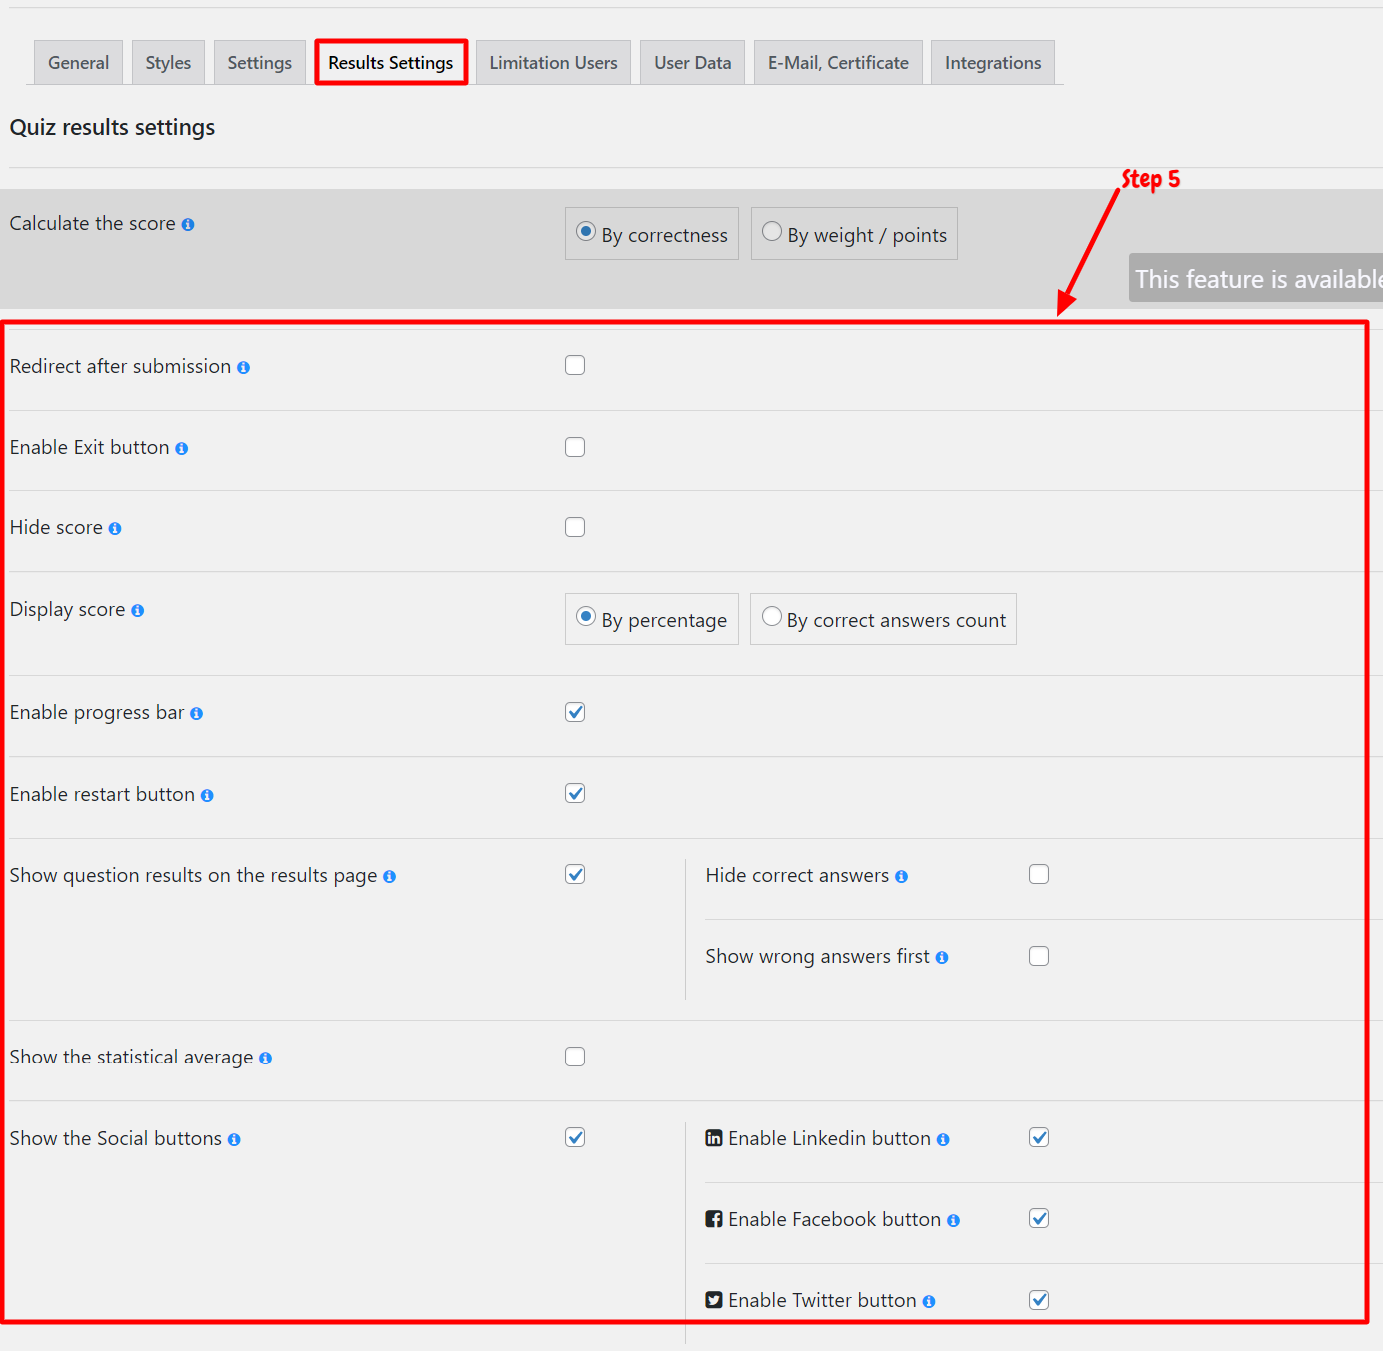1383x1351 pixels.
Task: Click info icon beside Hide correct answers
Action: coord(902,877)
